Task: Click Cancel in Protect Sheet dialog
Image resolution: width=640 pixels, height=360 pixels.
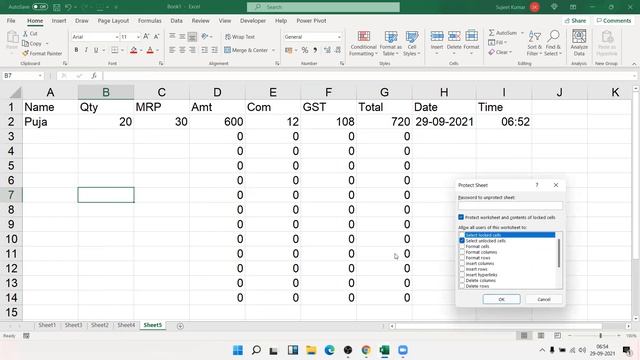Action: (544, 299)
